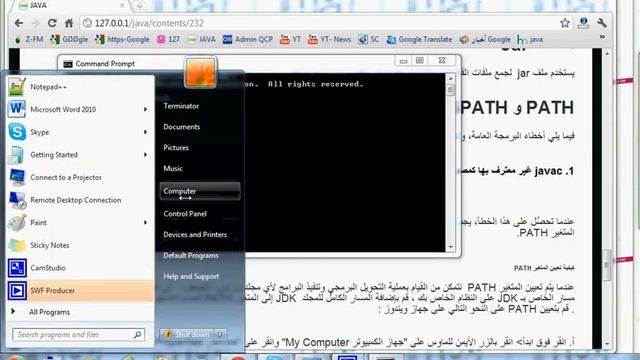Expand Microsoft Word 2010 jump list arrow
The image size is (640, 360).
145,109
